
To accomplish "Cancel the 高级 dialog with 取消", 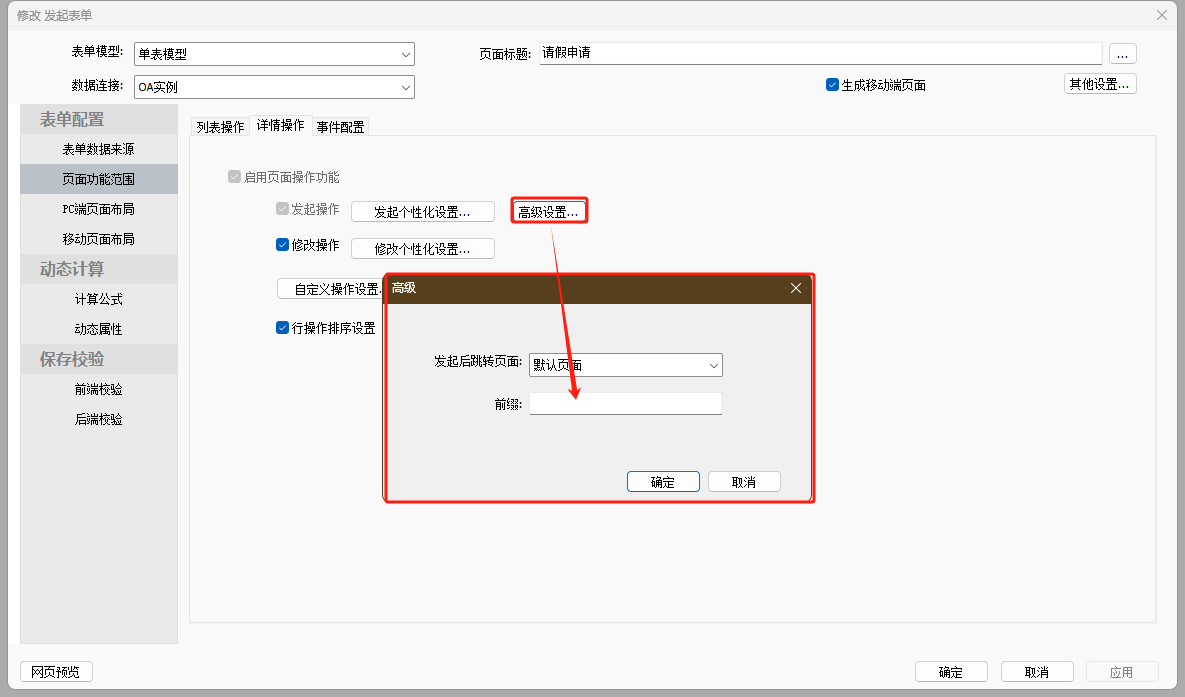I will (743, 482).
